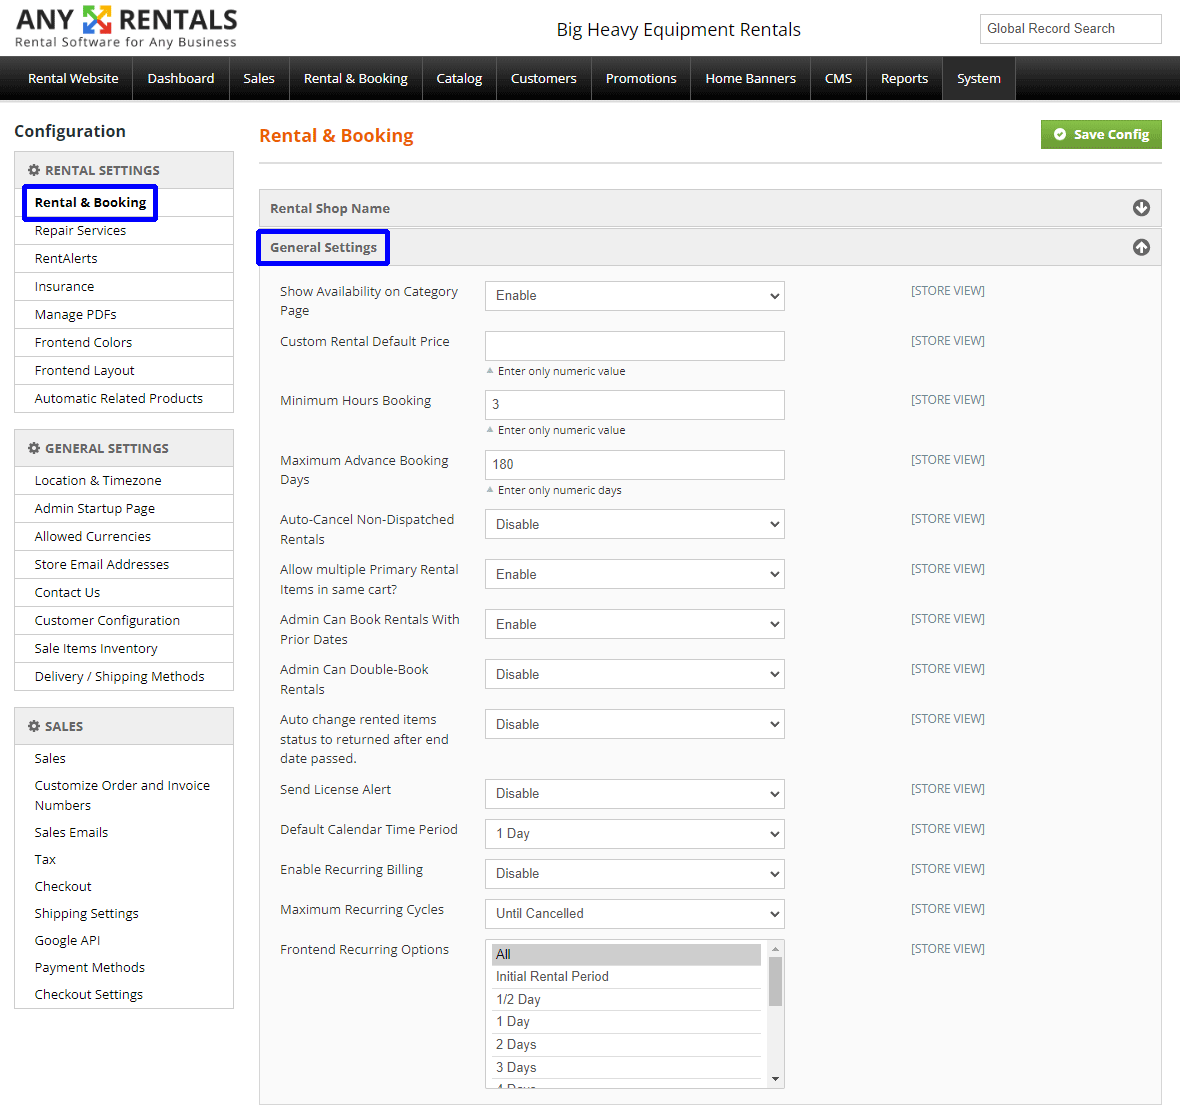The width and height of the screenshot is (1180, 1115).
Task: Click the warning triangle under Minimum Hours Booking
Action: coord(491,430)
